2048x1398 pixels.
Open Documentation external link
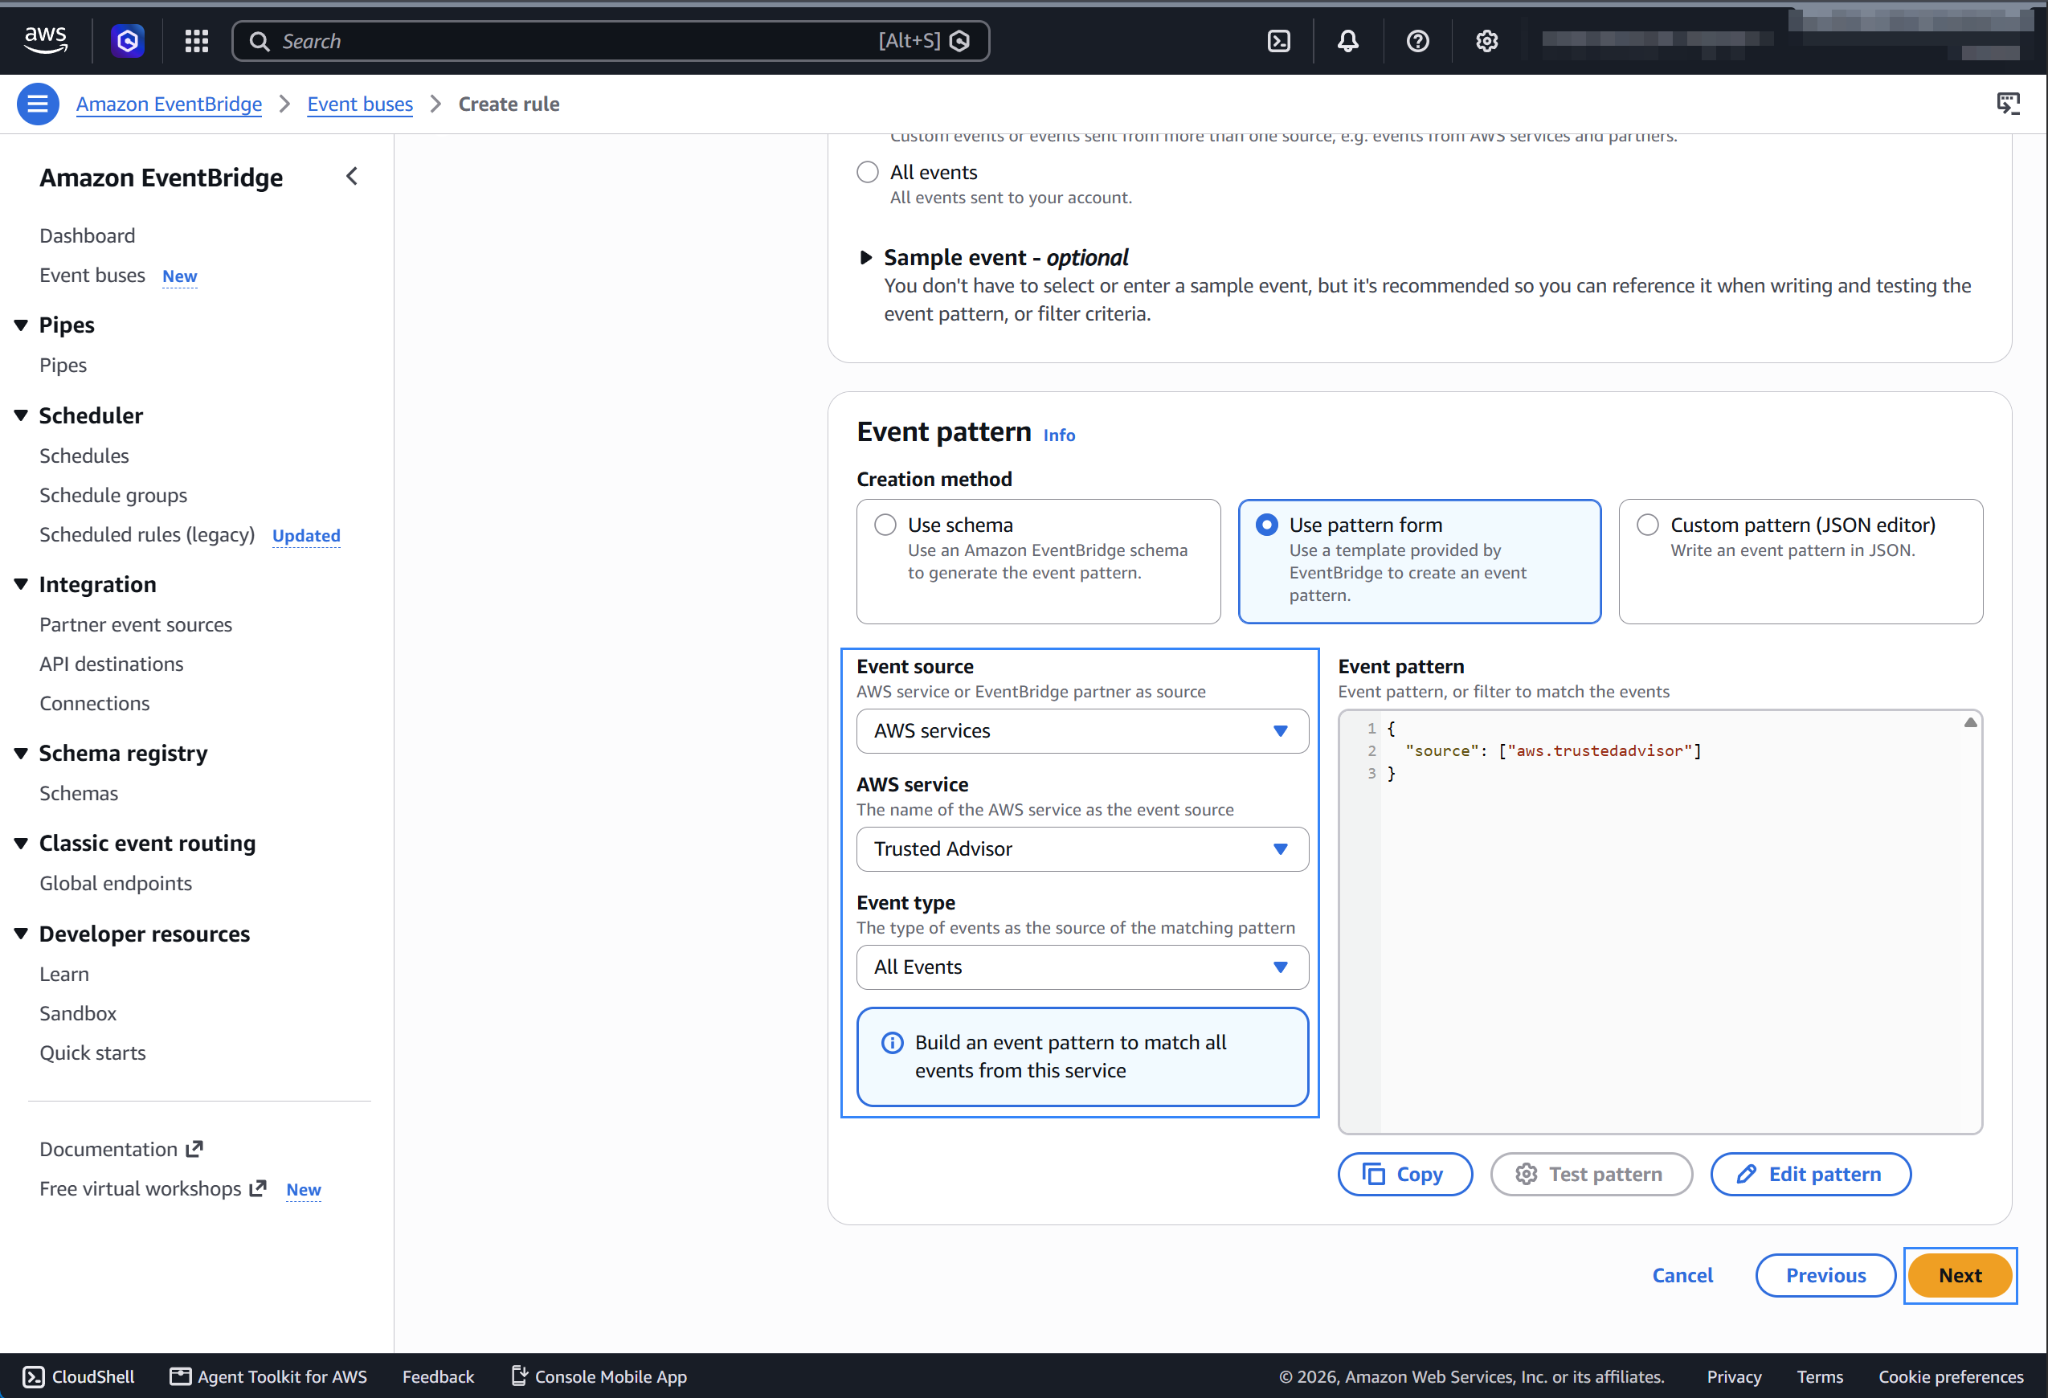[x=121, y=1149]
